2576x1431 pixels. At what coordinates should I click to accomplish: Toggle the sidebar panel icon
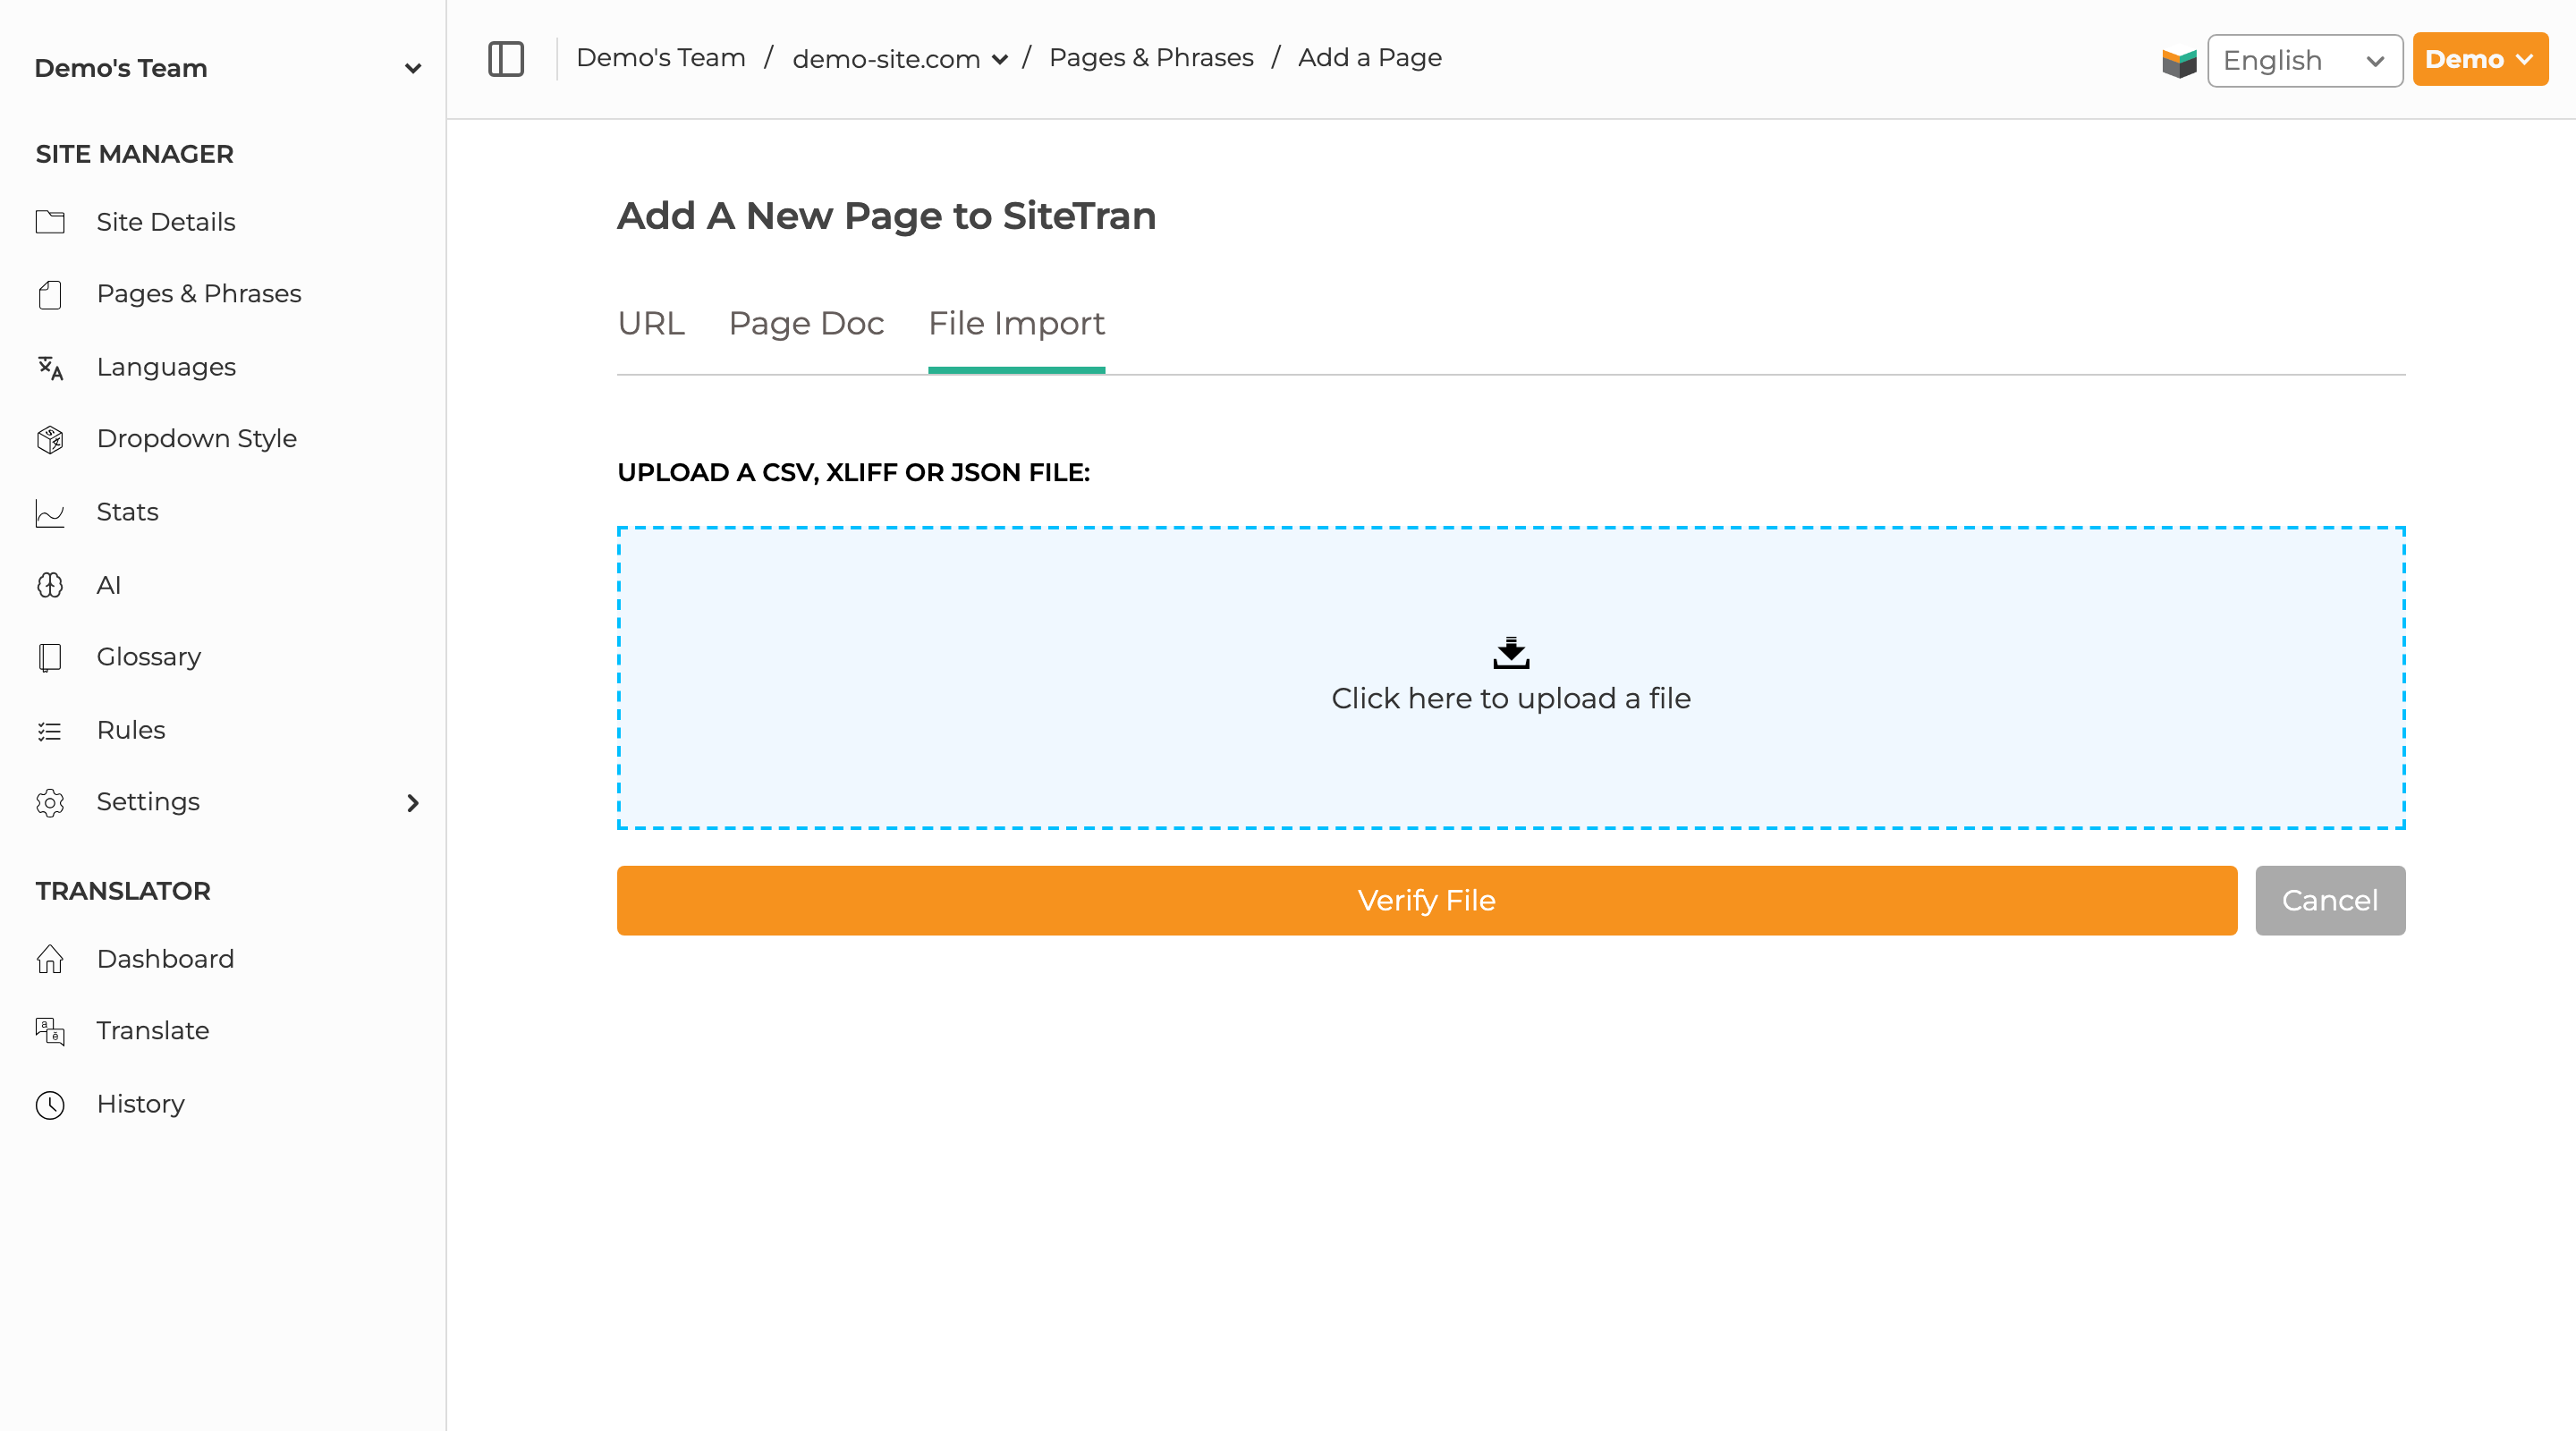point(506,59)
